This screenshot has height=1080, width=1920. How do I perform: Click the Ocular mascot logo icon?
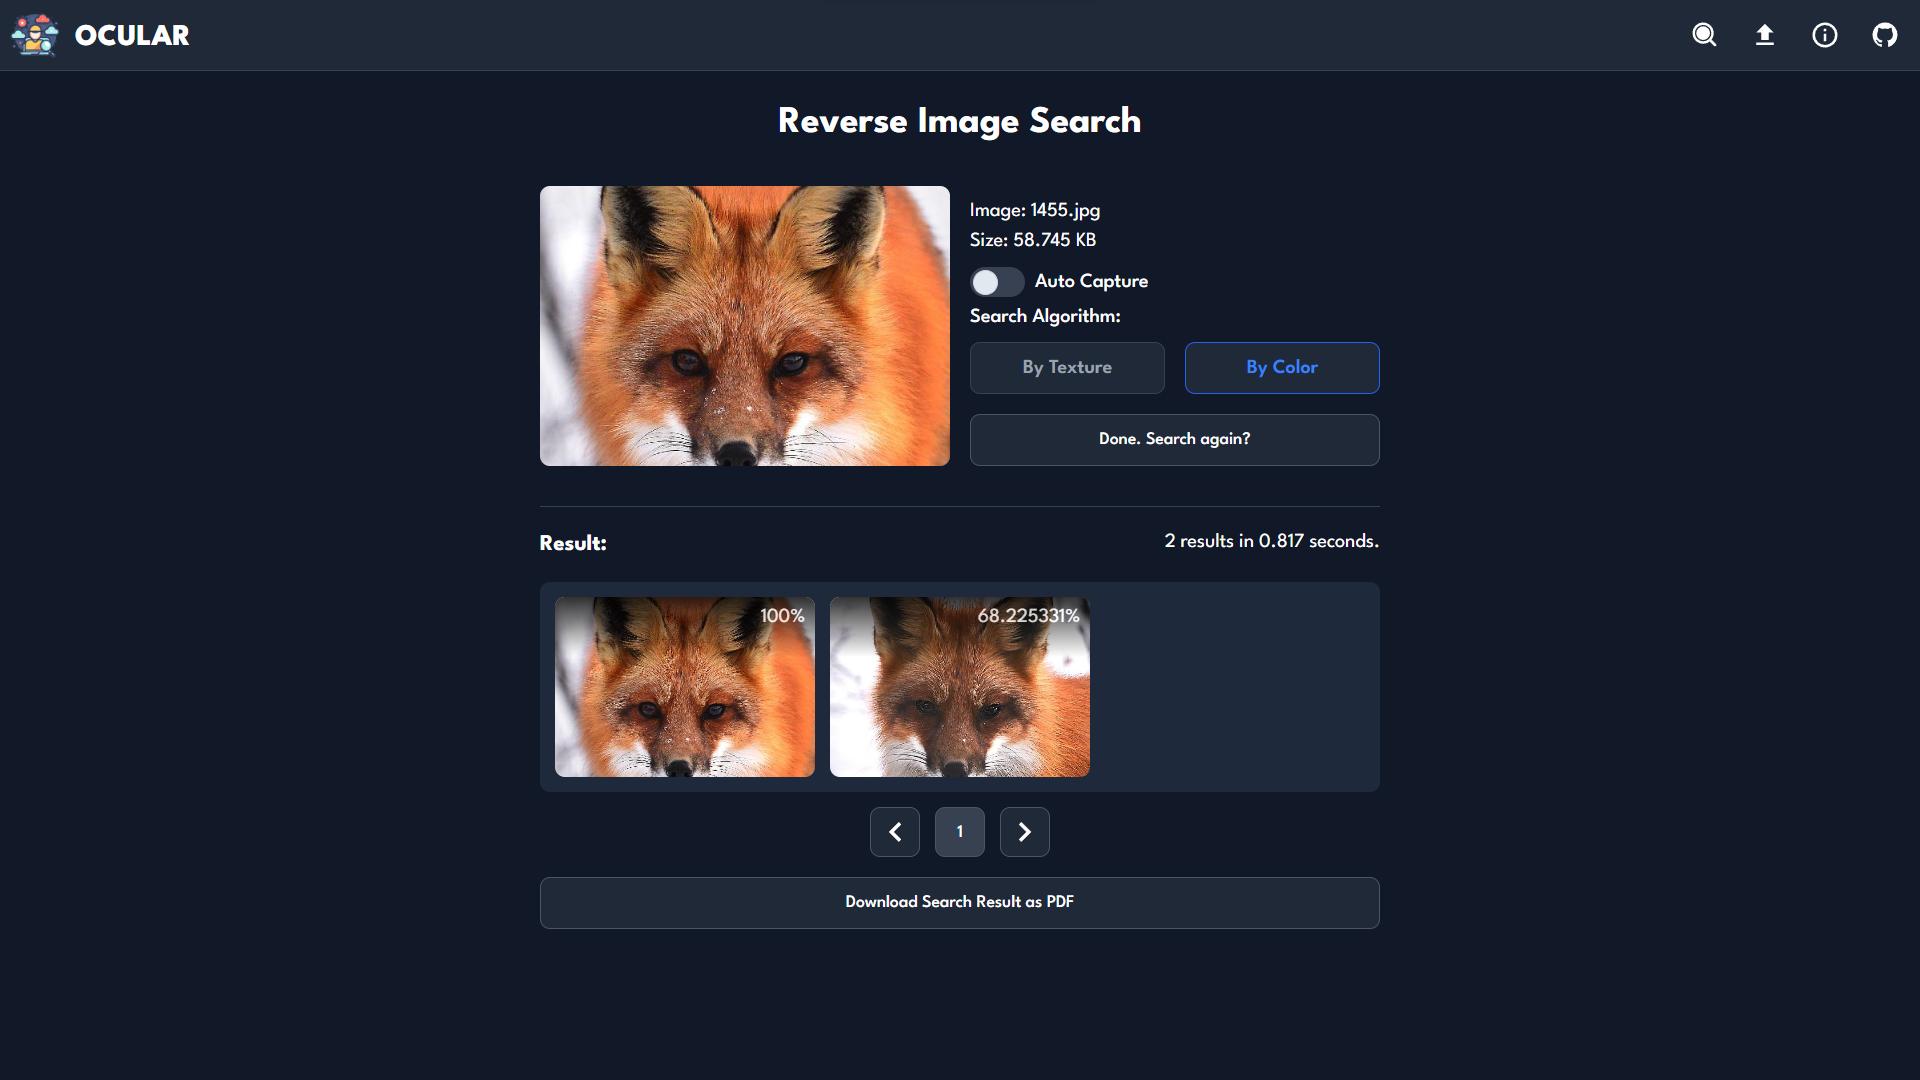(35, 35)
